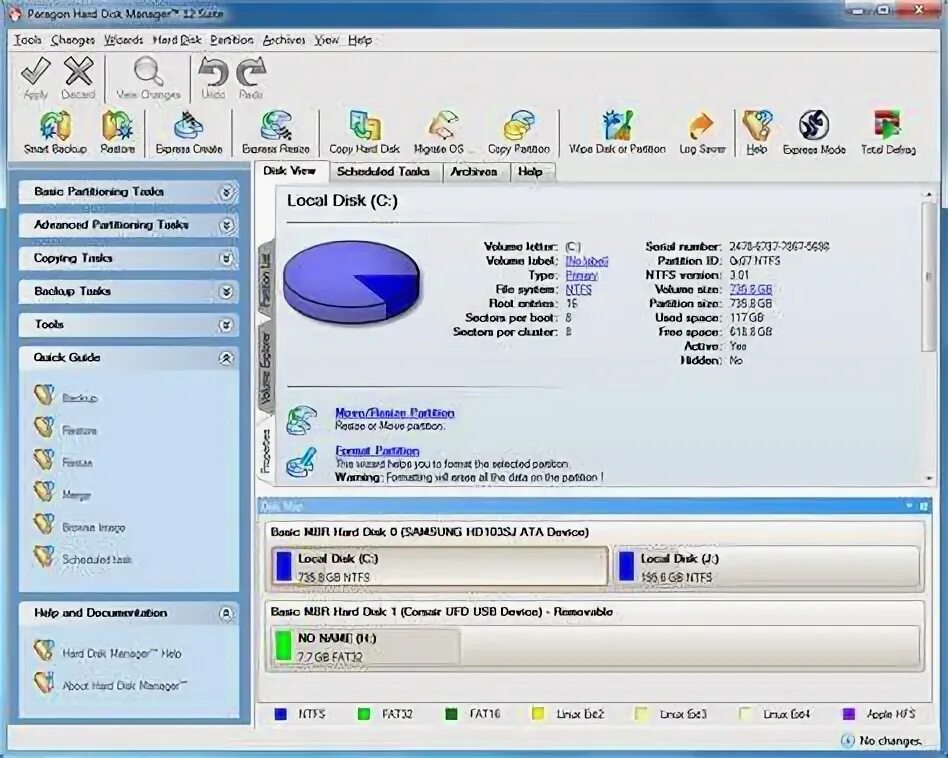Open the Hard Disk menu
Image resolution: width=948 pixels, height=758 pixels.
tap(177, 40)
